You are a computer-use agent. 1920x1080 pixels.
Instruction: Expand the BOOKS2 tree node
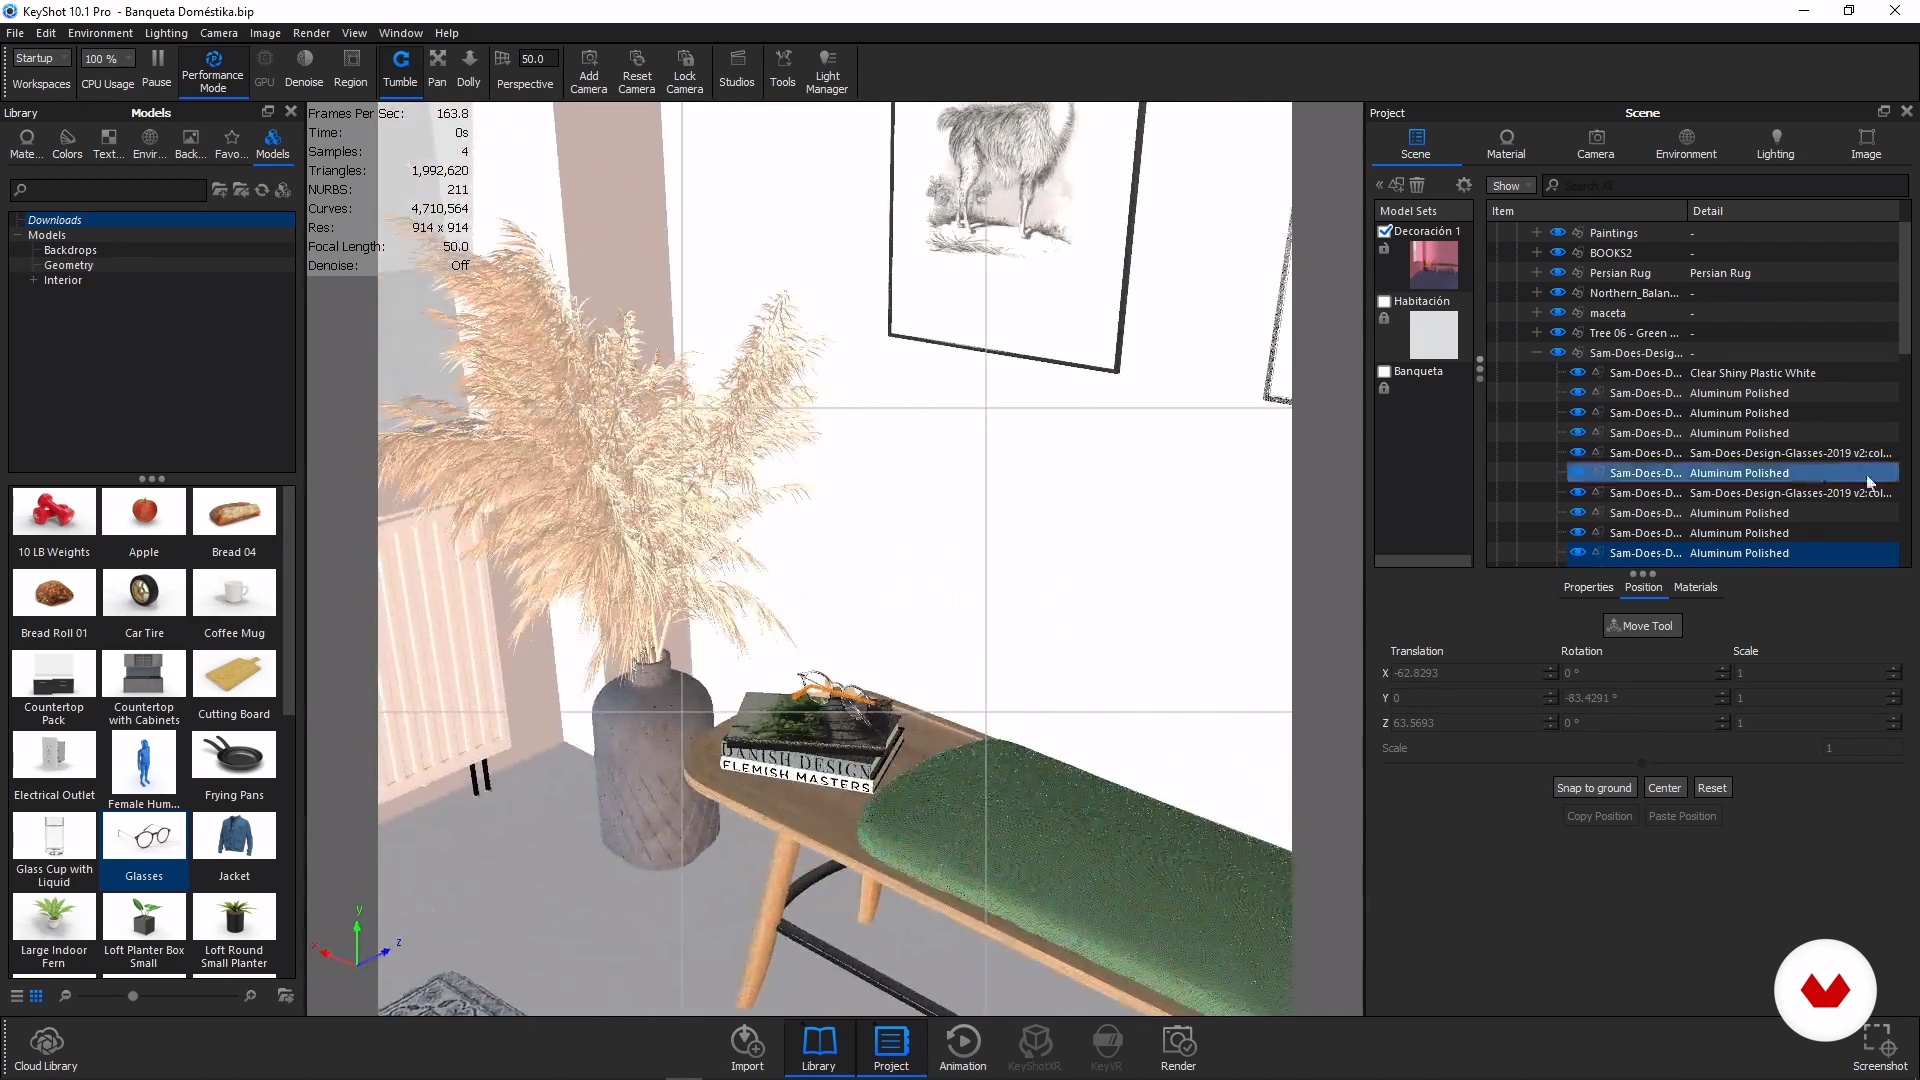(1537, 252)
